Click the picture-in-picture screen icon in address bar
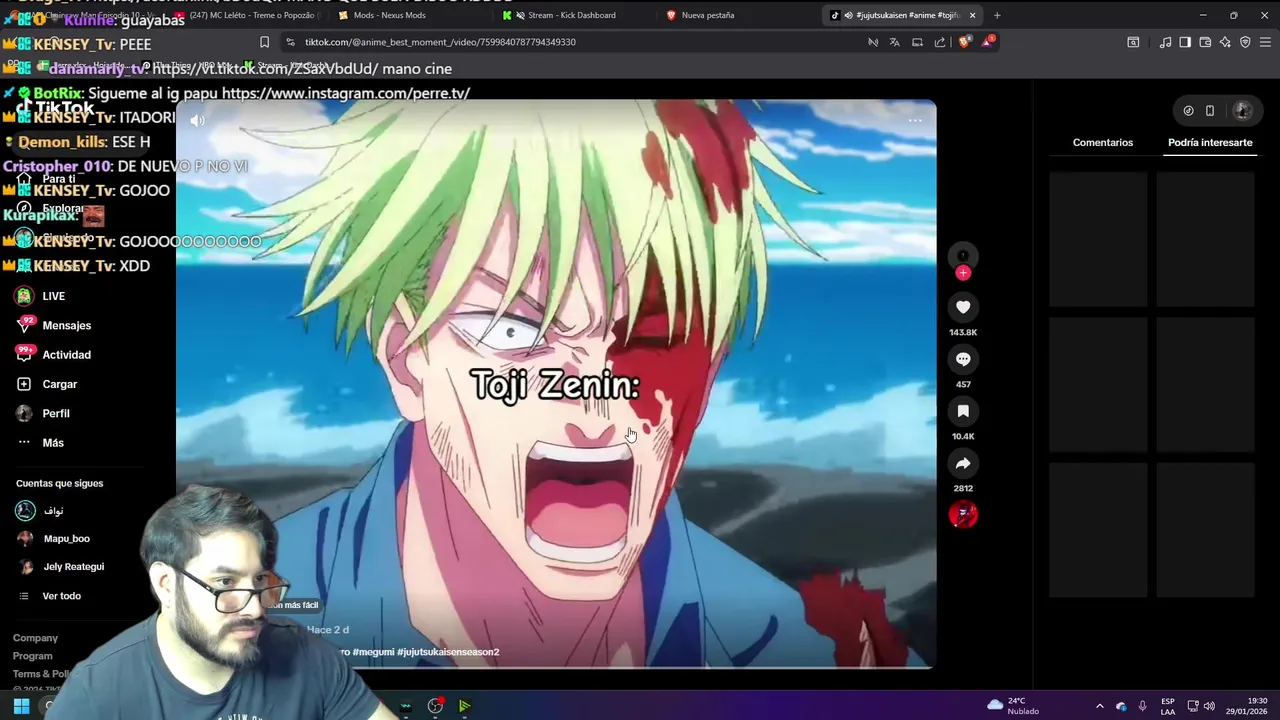1280x720 pixels. tap(917, 42)
